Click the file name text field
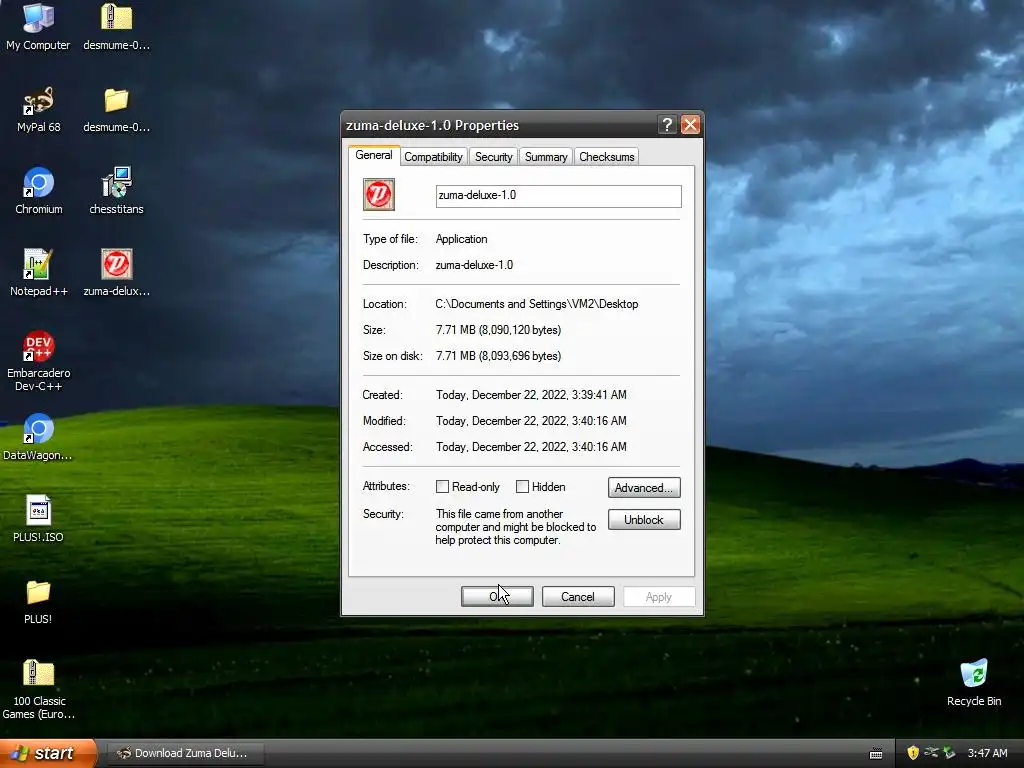The height and width of the screenshot is (768, 1024). click(x=558, y=196)
